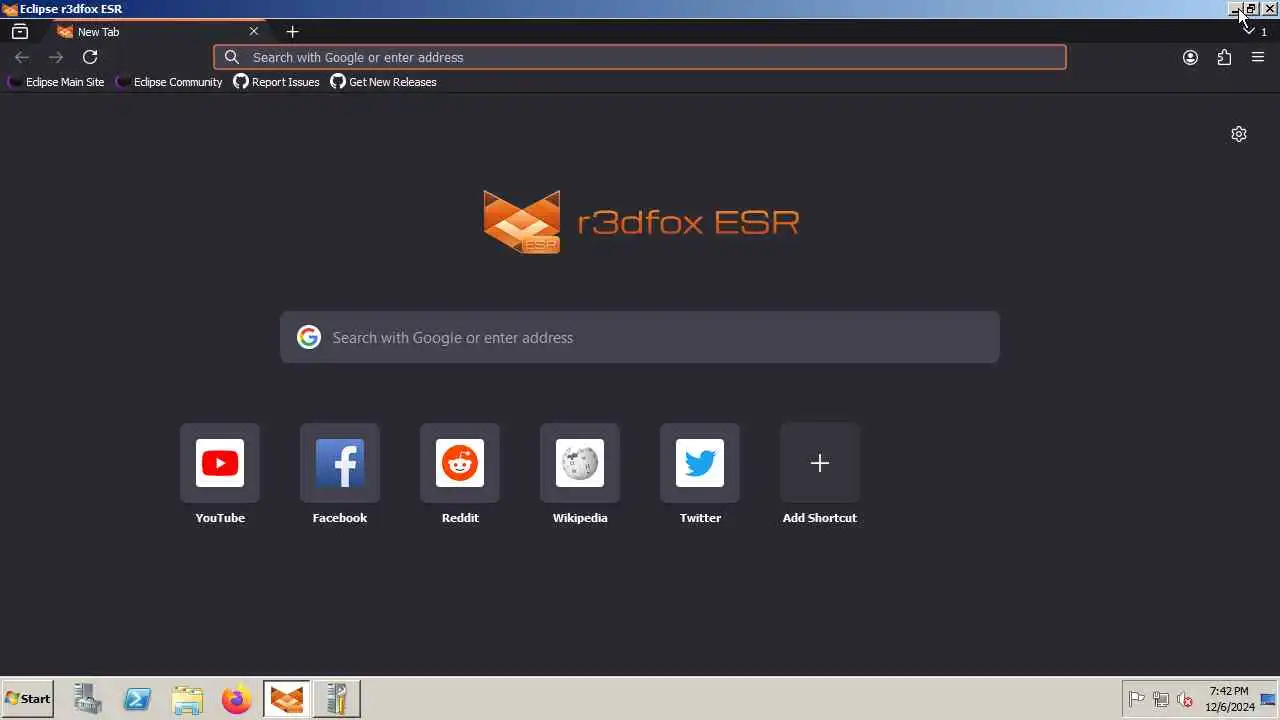Click the Google G icon in search box
Image resolution: width=1280 pixels, height=720 pixels.
[309, 337]
